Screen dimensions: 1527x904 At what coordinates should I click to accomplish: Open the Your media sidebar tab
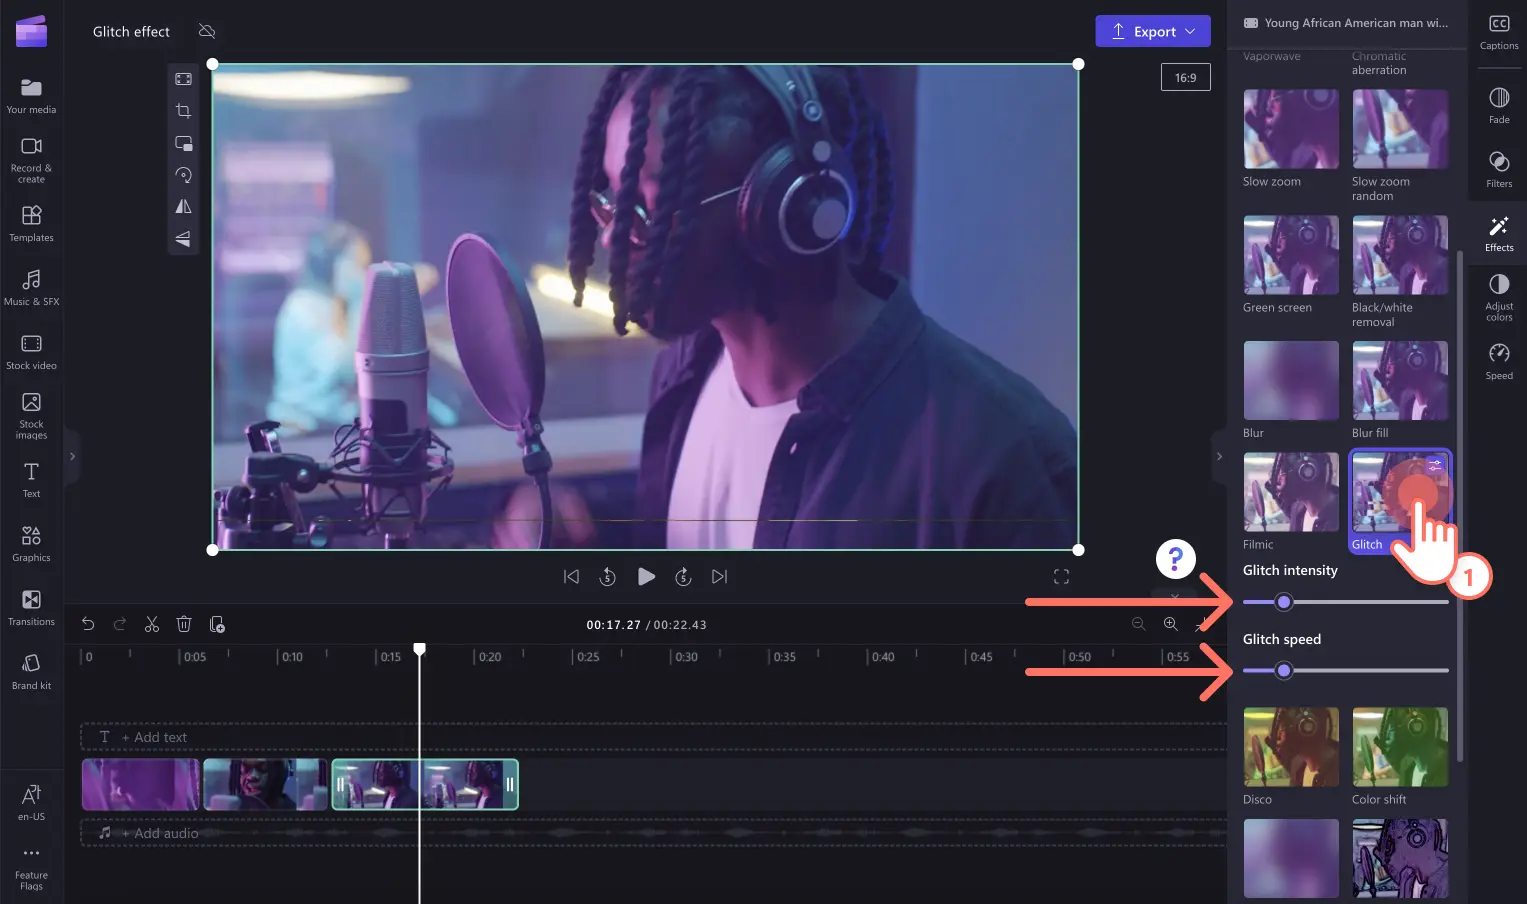point(31,96)
